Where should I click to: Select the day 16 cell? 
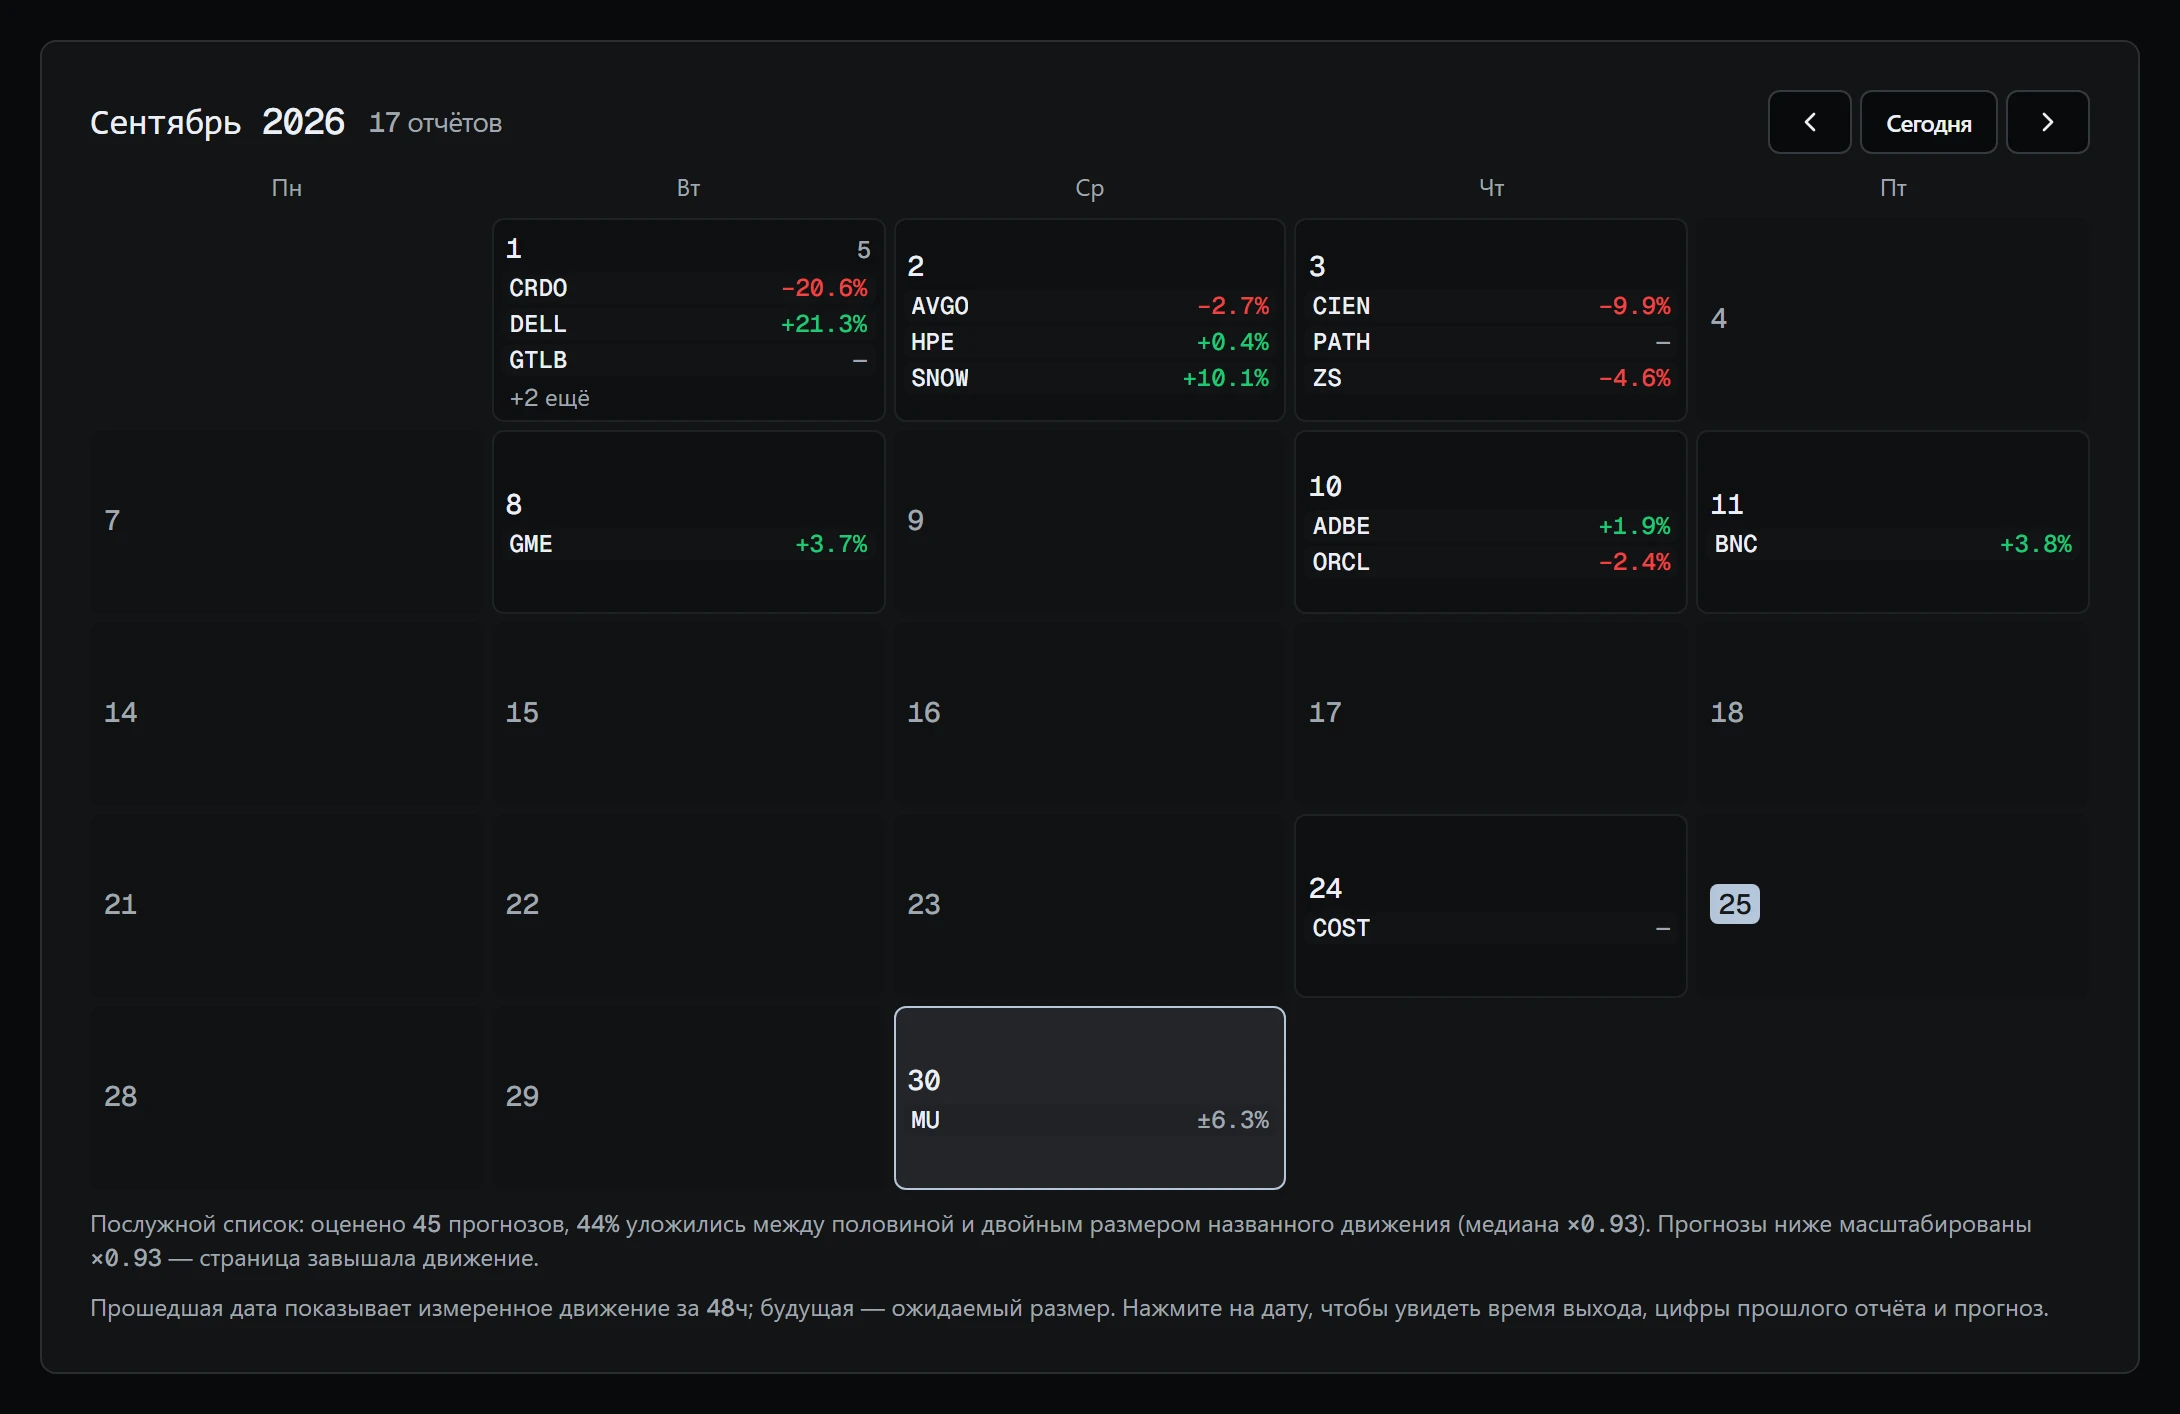pos(1089,714)
